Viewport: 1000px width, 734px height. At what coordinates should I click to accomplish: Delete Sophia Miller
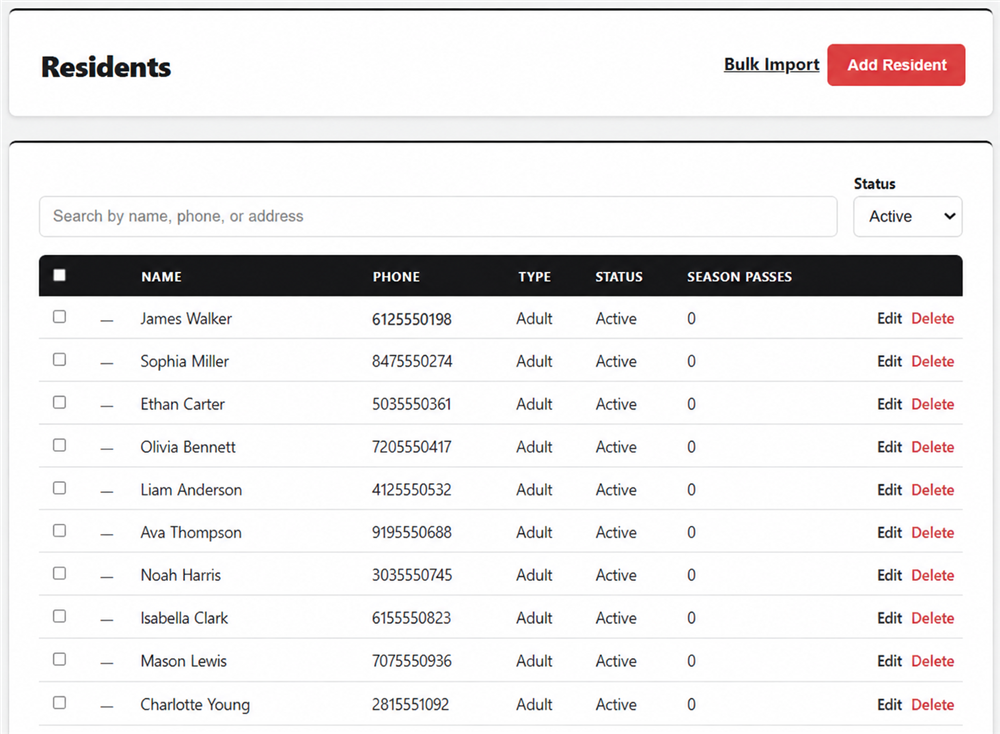pyautogui.click(x=932, y=361)
